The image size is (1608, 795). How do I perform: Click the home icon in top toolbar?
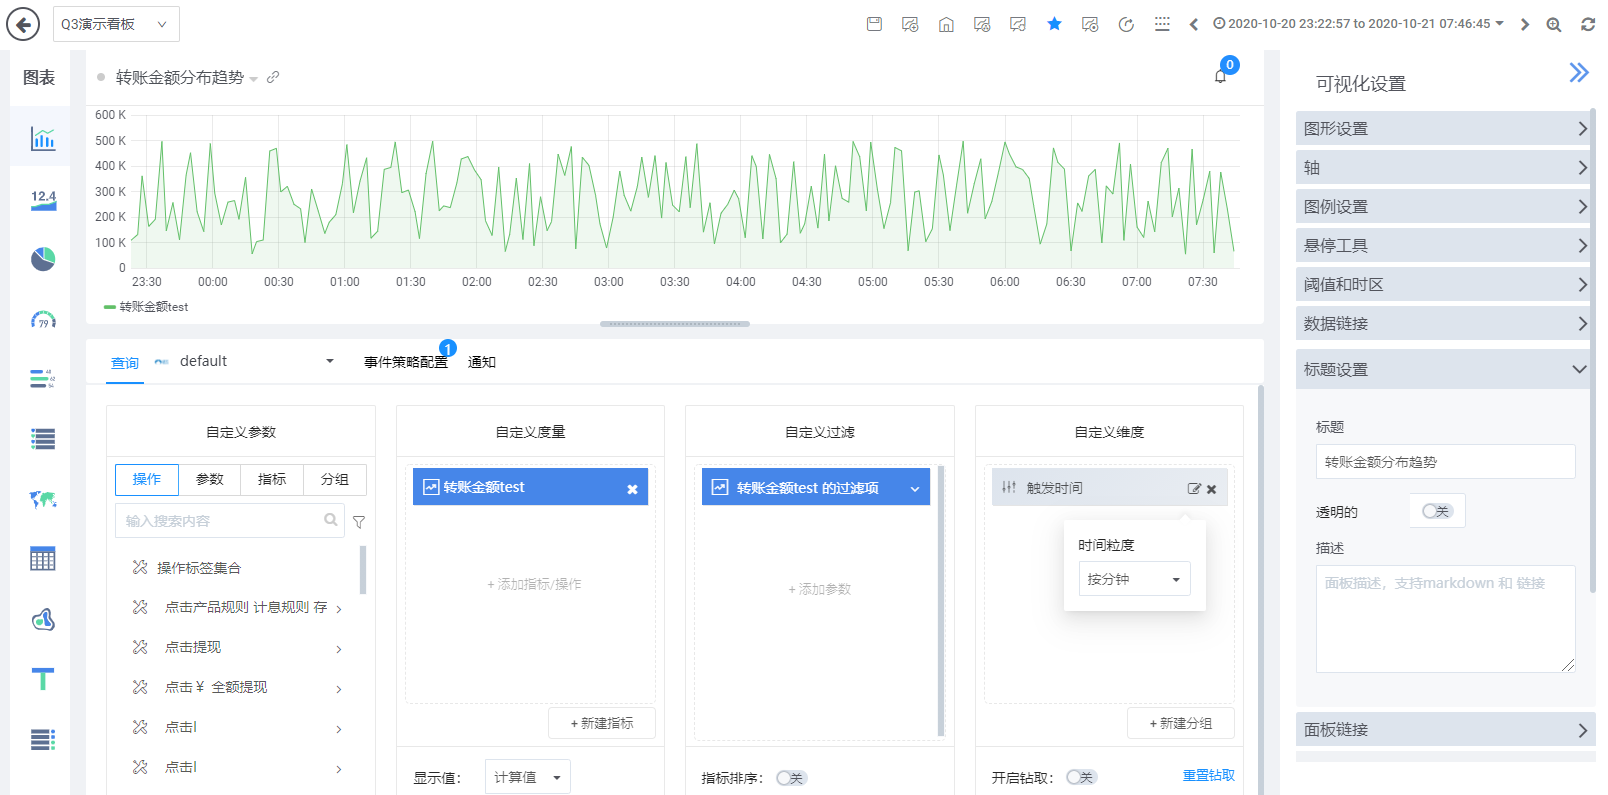pos(946,24)
